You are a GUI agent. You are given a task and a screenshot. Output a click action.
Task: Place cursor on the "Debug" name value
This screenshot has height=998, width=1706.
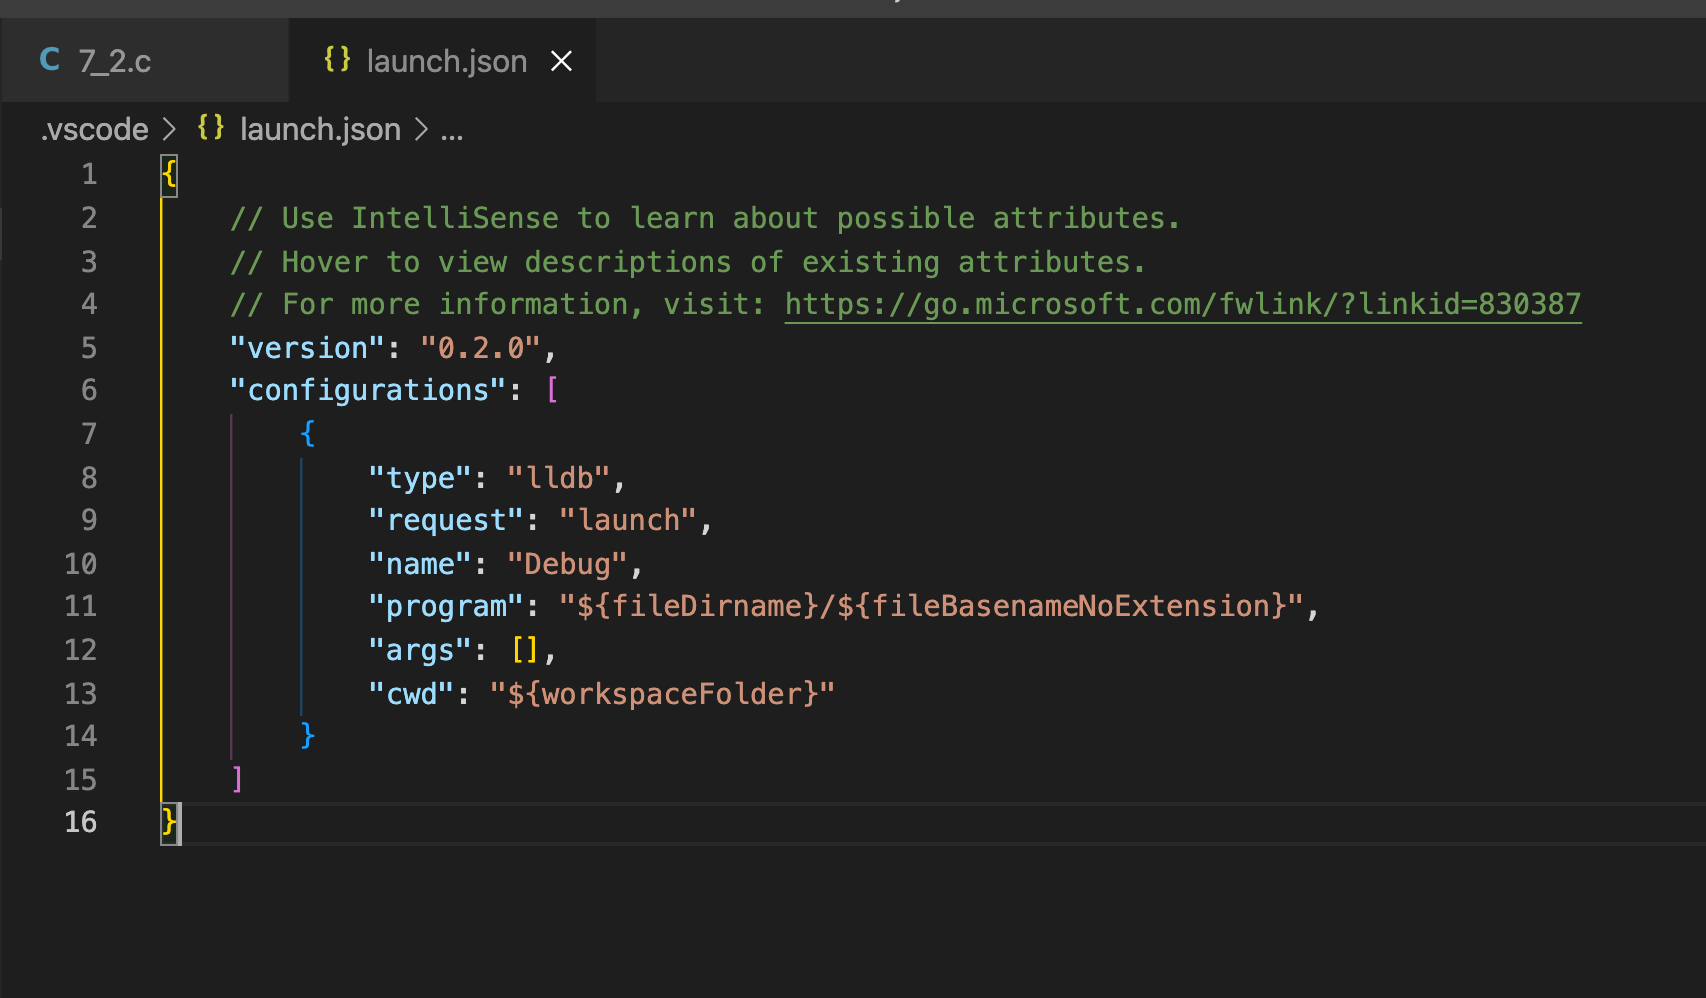tap(567, 564)
